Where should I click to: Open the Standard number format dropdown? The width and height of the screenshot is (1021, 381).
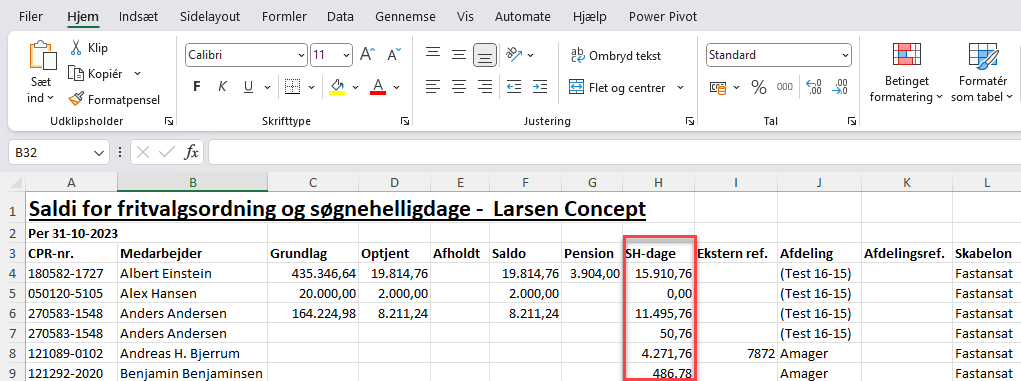(x=845, y=55)
